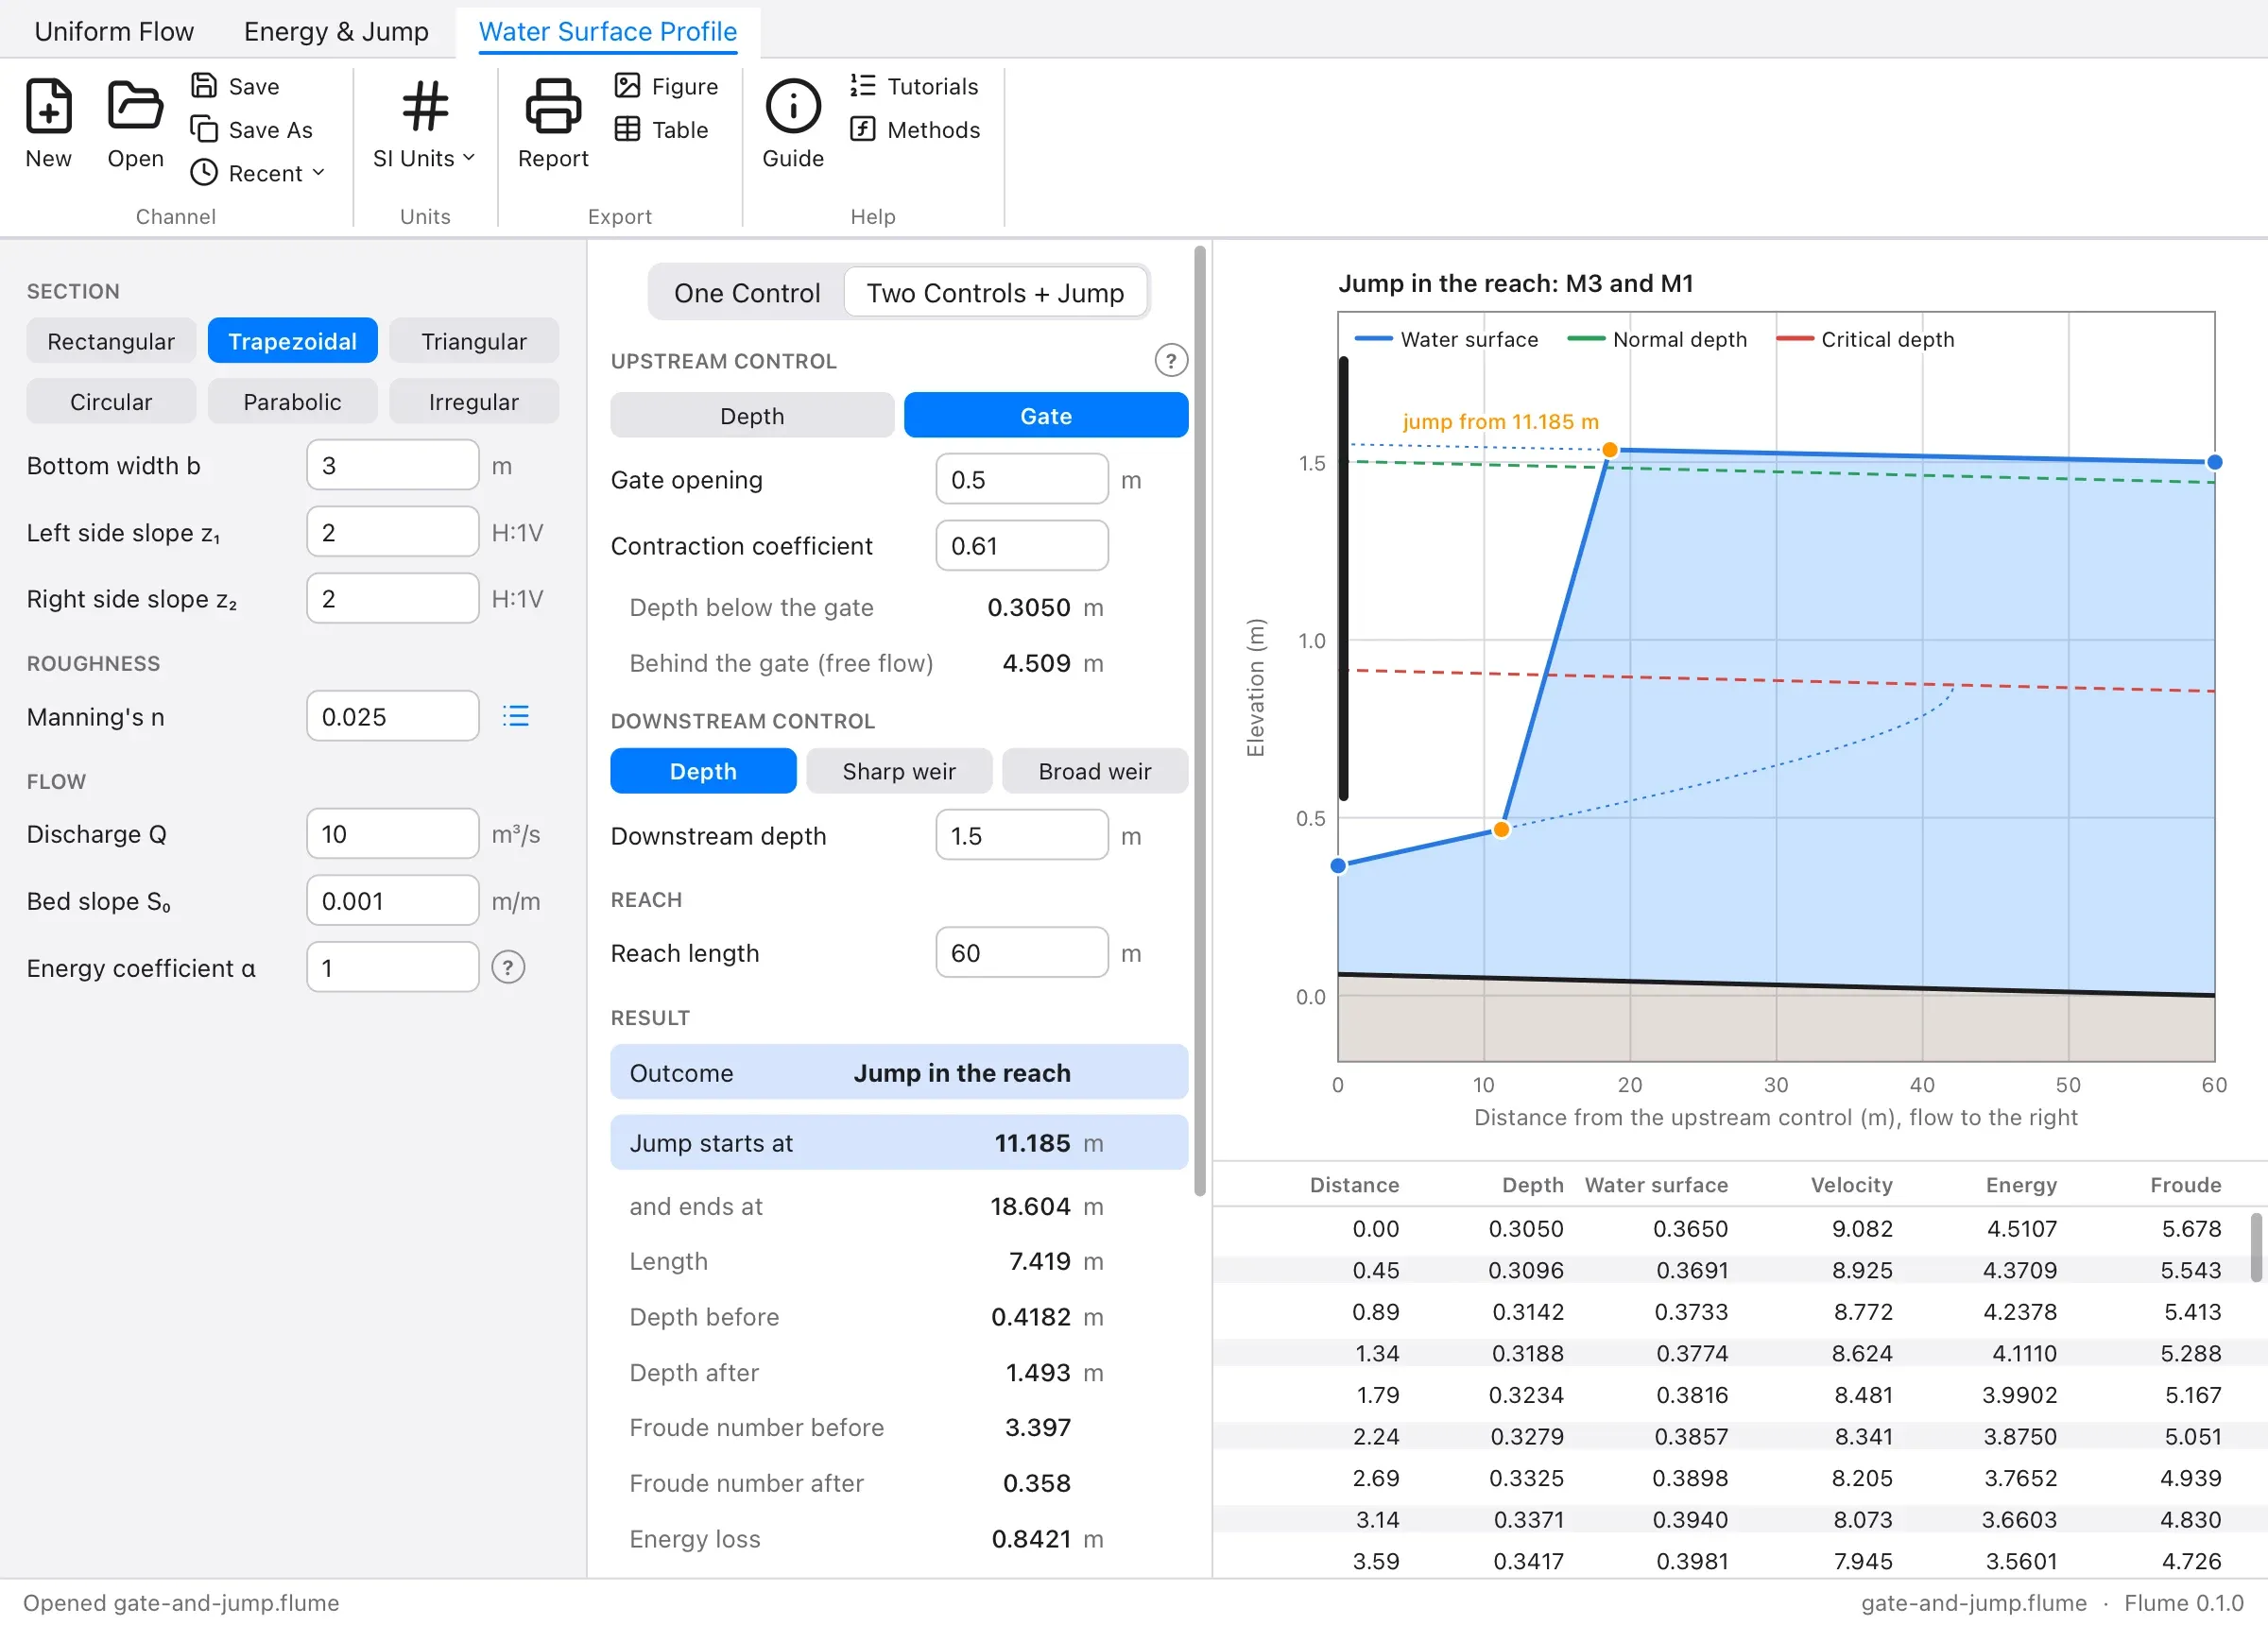Select Circular section type
This screenshot has width=2268, height=1625.
tap(111, 402)
